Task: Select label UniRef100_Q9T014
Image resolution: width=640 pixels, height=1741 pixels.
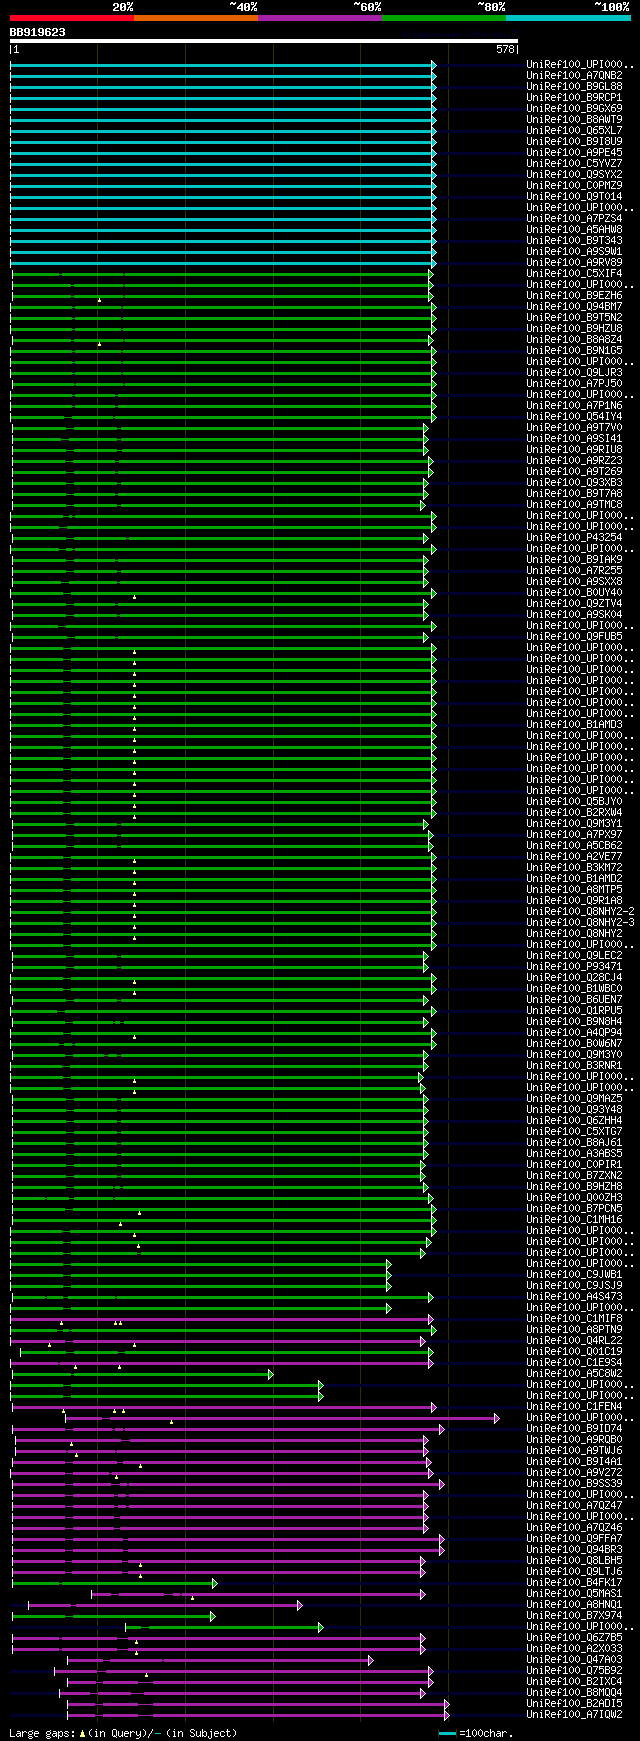Action: pos(574,196)
